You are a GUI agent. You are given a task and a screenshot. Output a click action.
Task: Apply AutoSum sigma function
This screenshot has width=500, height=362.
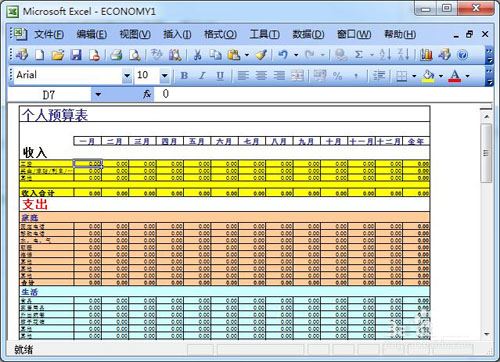click(359, 55)
